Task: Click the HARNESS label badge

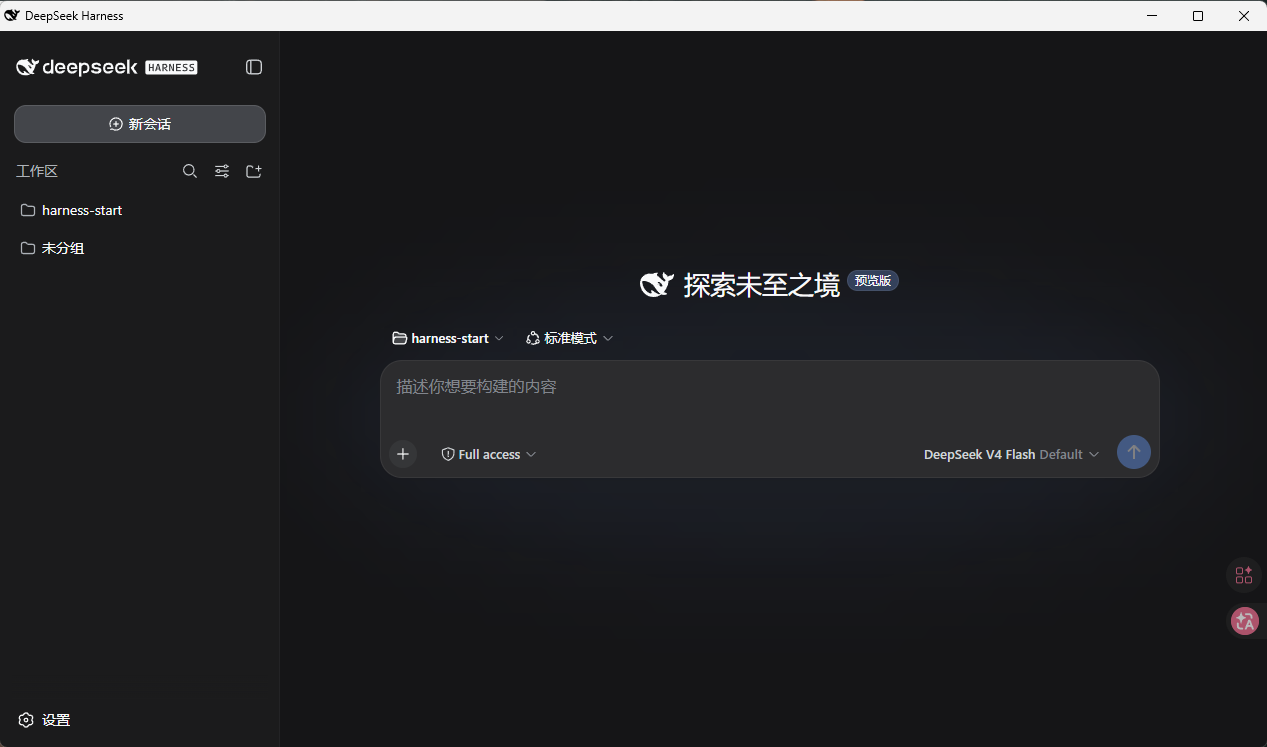Action: coord(171,68)
